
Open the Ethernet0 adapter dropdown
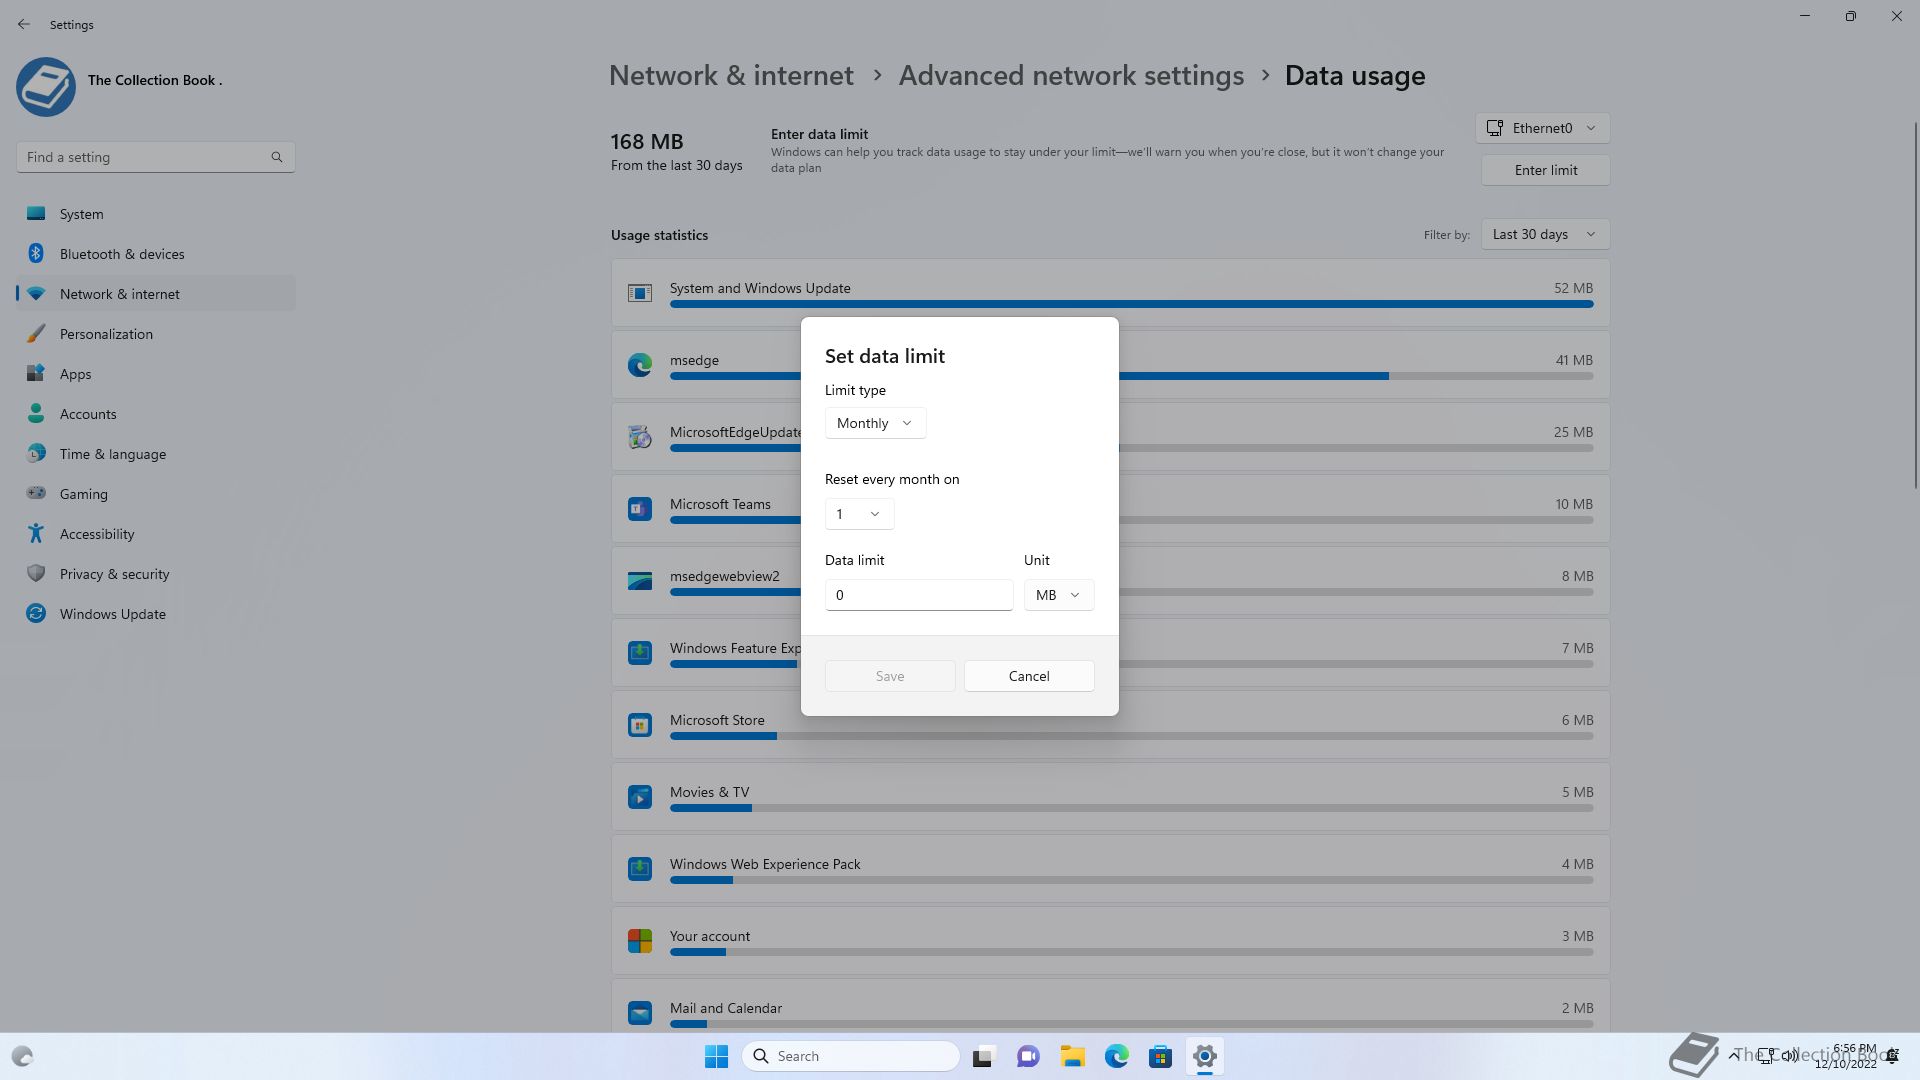(x=1542, y=128)
